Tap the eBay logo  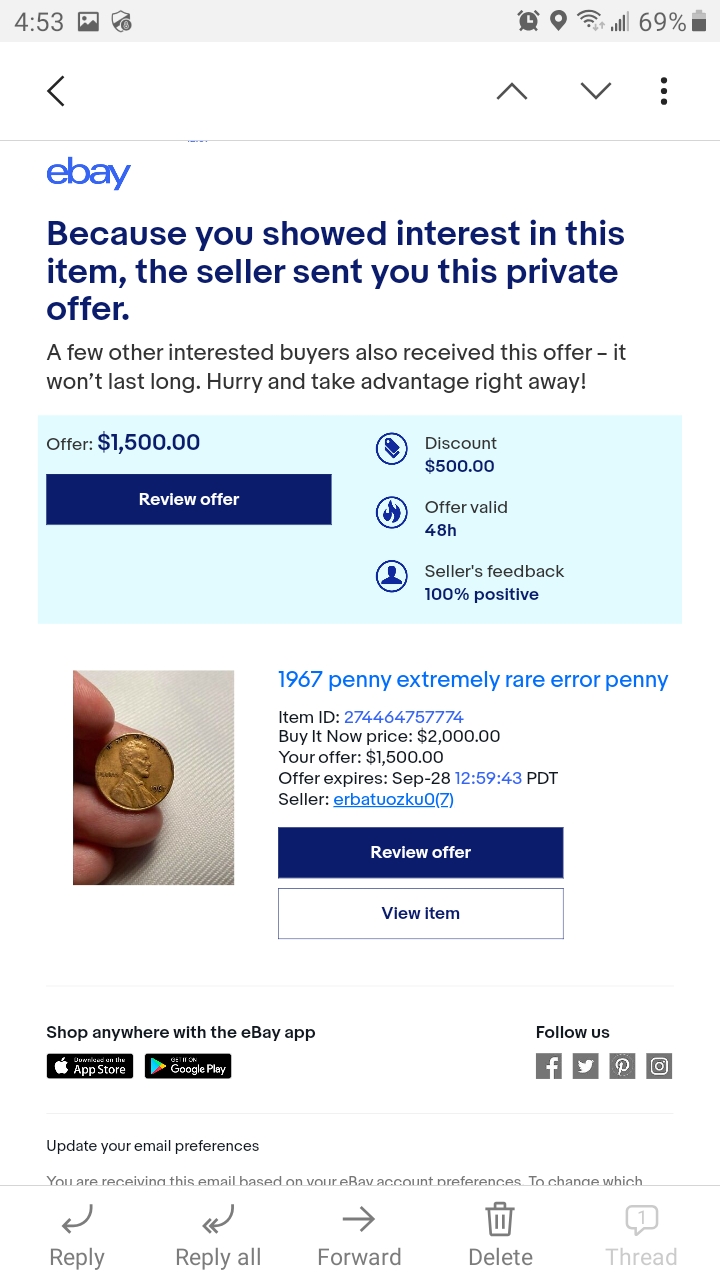(x=88, y=173)
